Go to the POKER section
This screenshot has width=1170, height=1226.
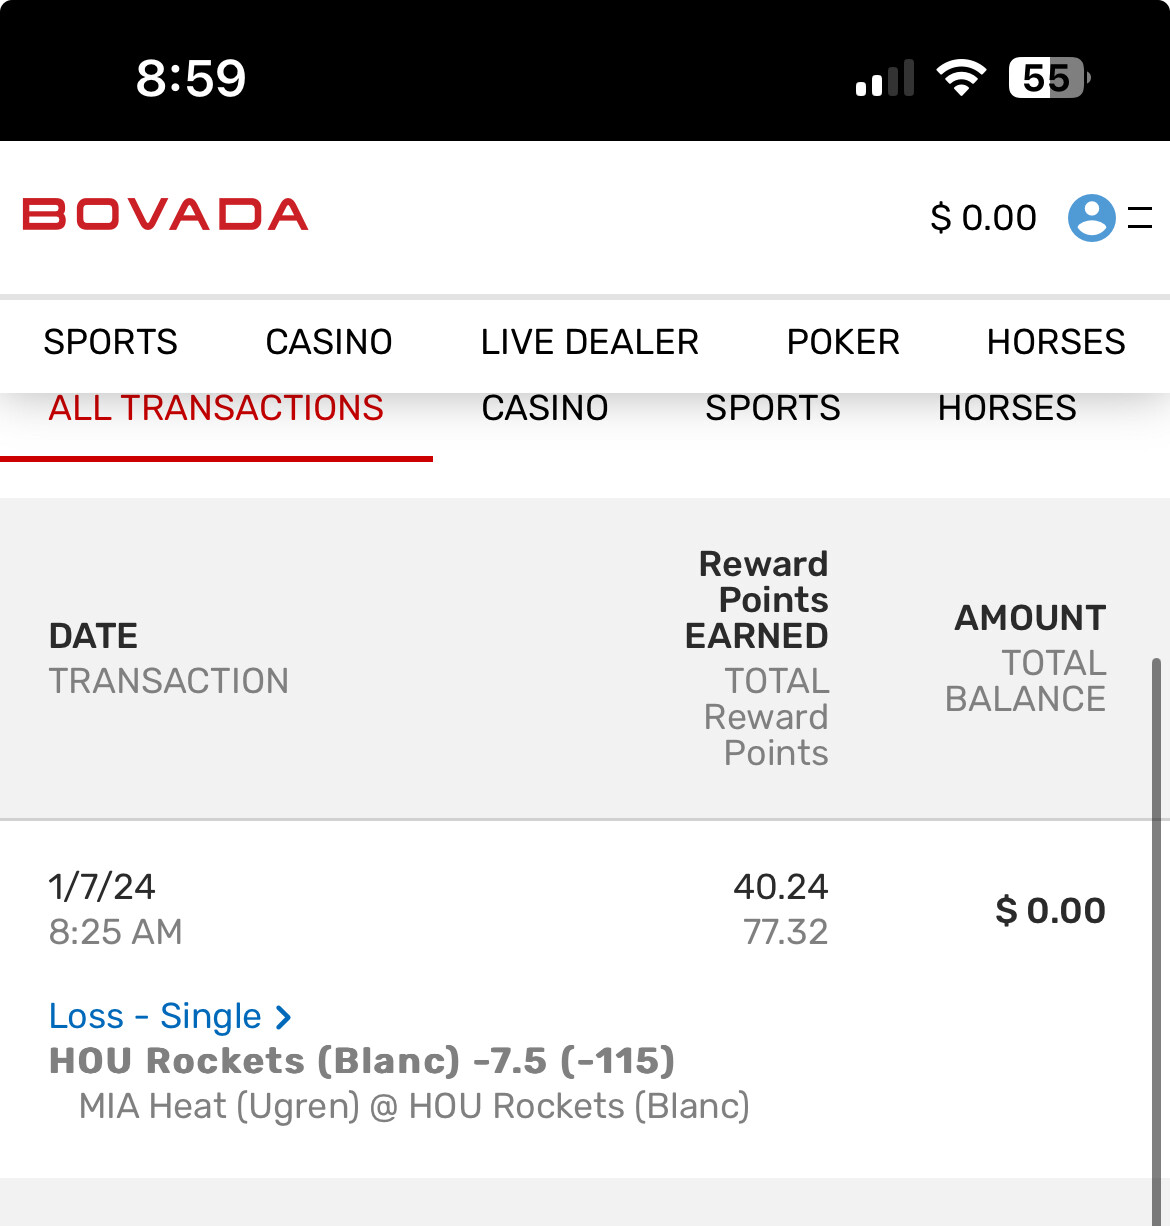tap(843, 342)
